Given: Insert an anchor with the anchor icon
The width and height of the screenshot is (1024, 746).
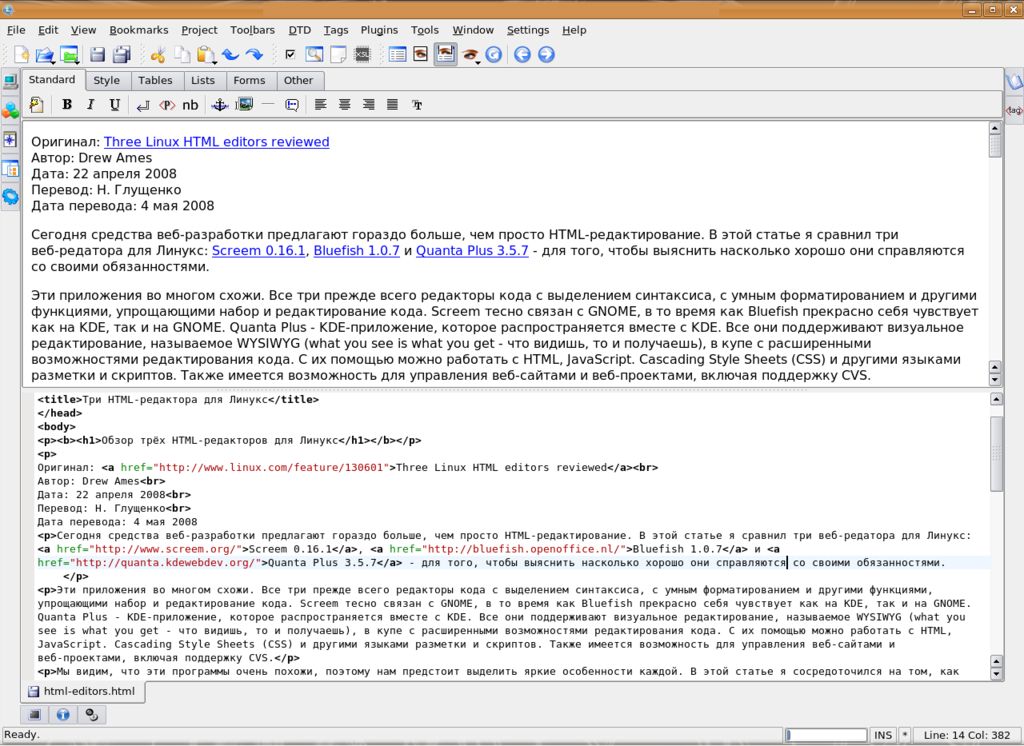Looking at the screenshot, I should 219,105.
